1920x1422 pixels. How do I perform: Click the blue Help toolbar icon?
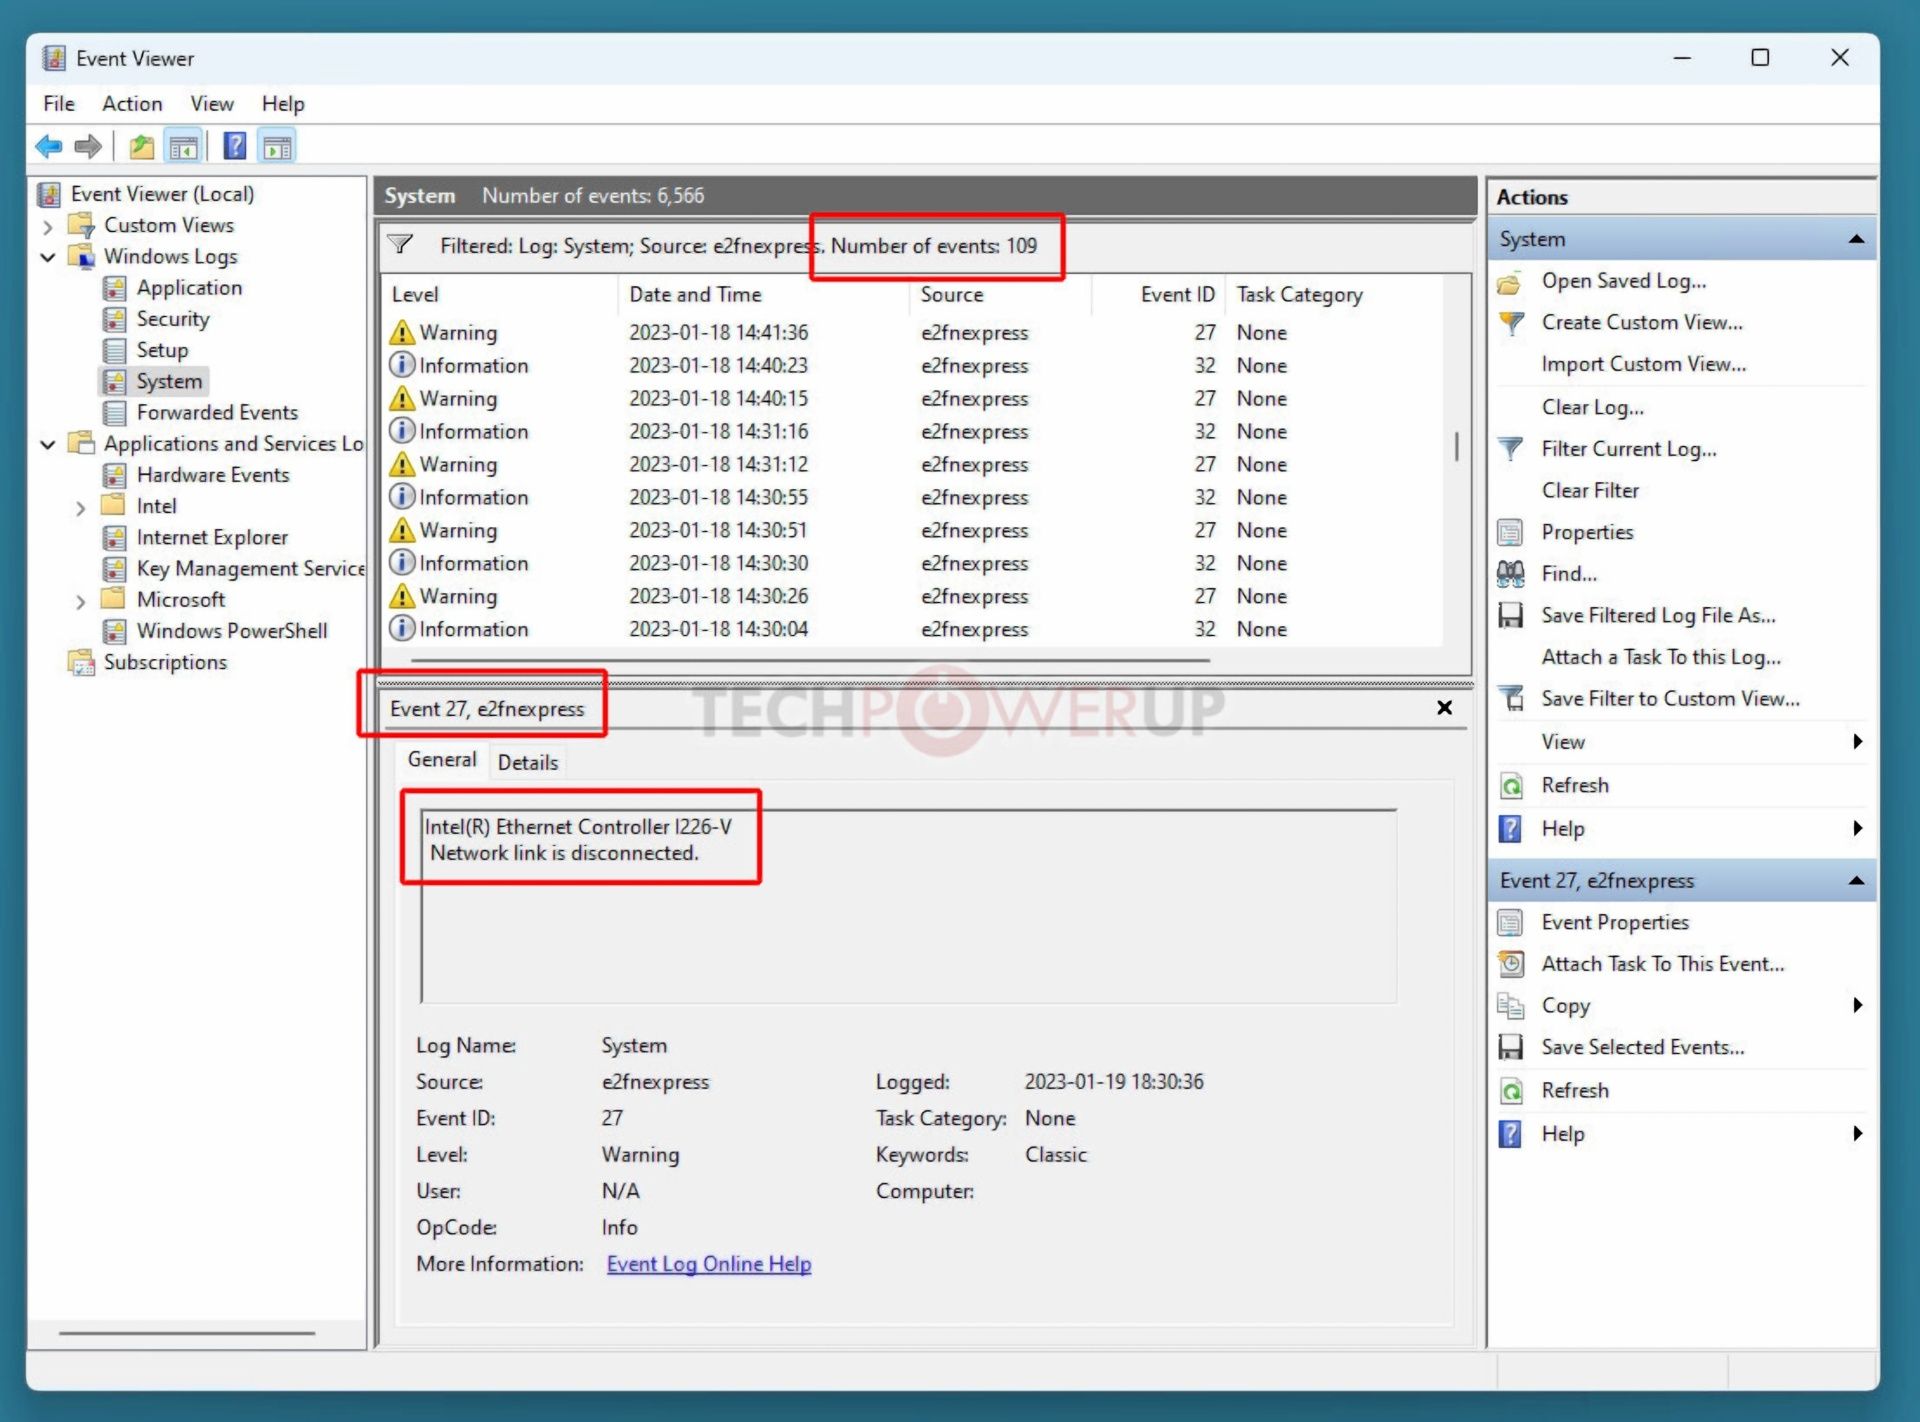coord(234,147)
